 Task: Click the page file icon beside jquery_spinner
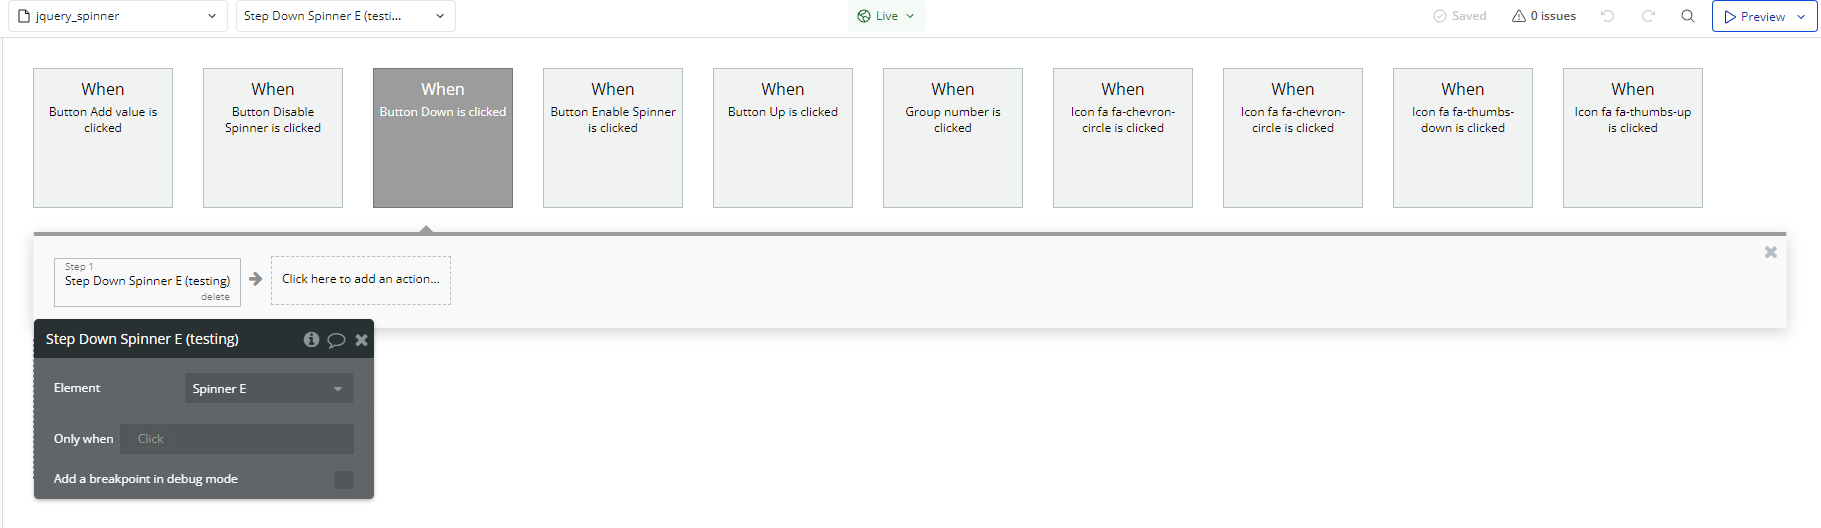click(x=24, y=16)
